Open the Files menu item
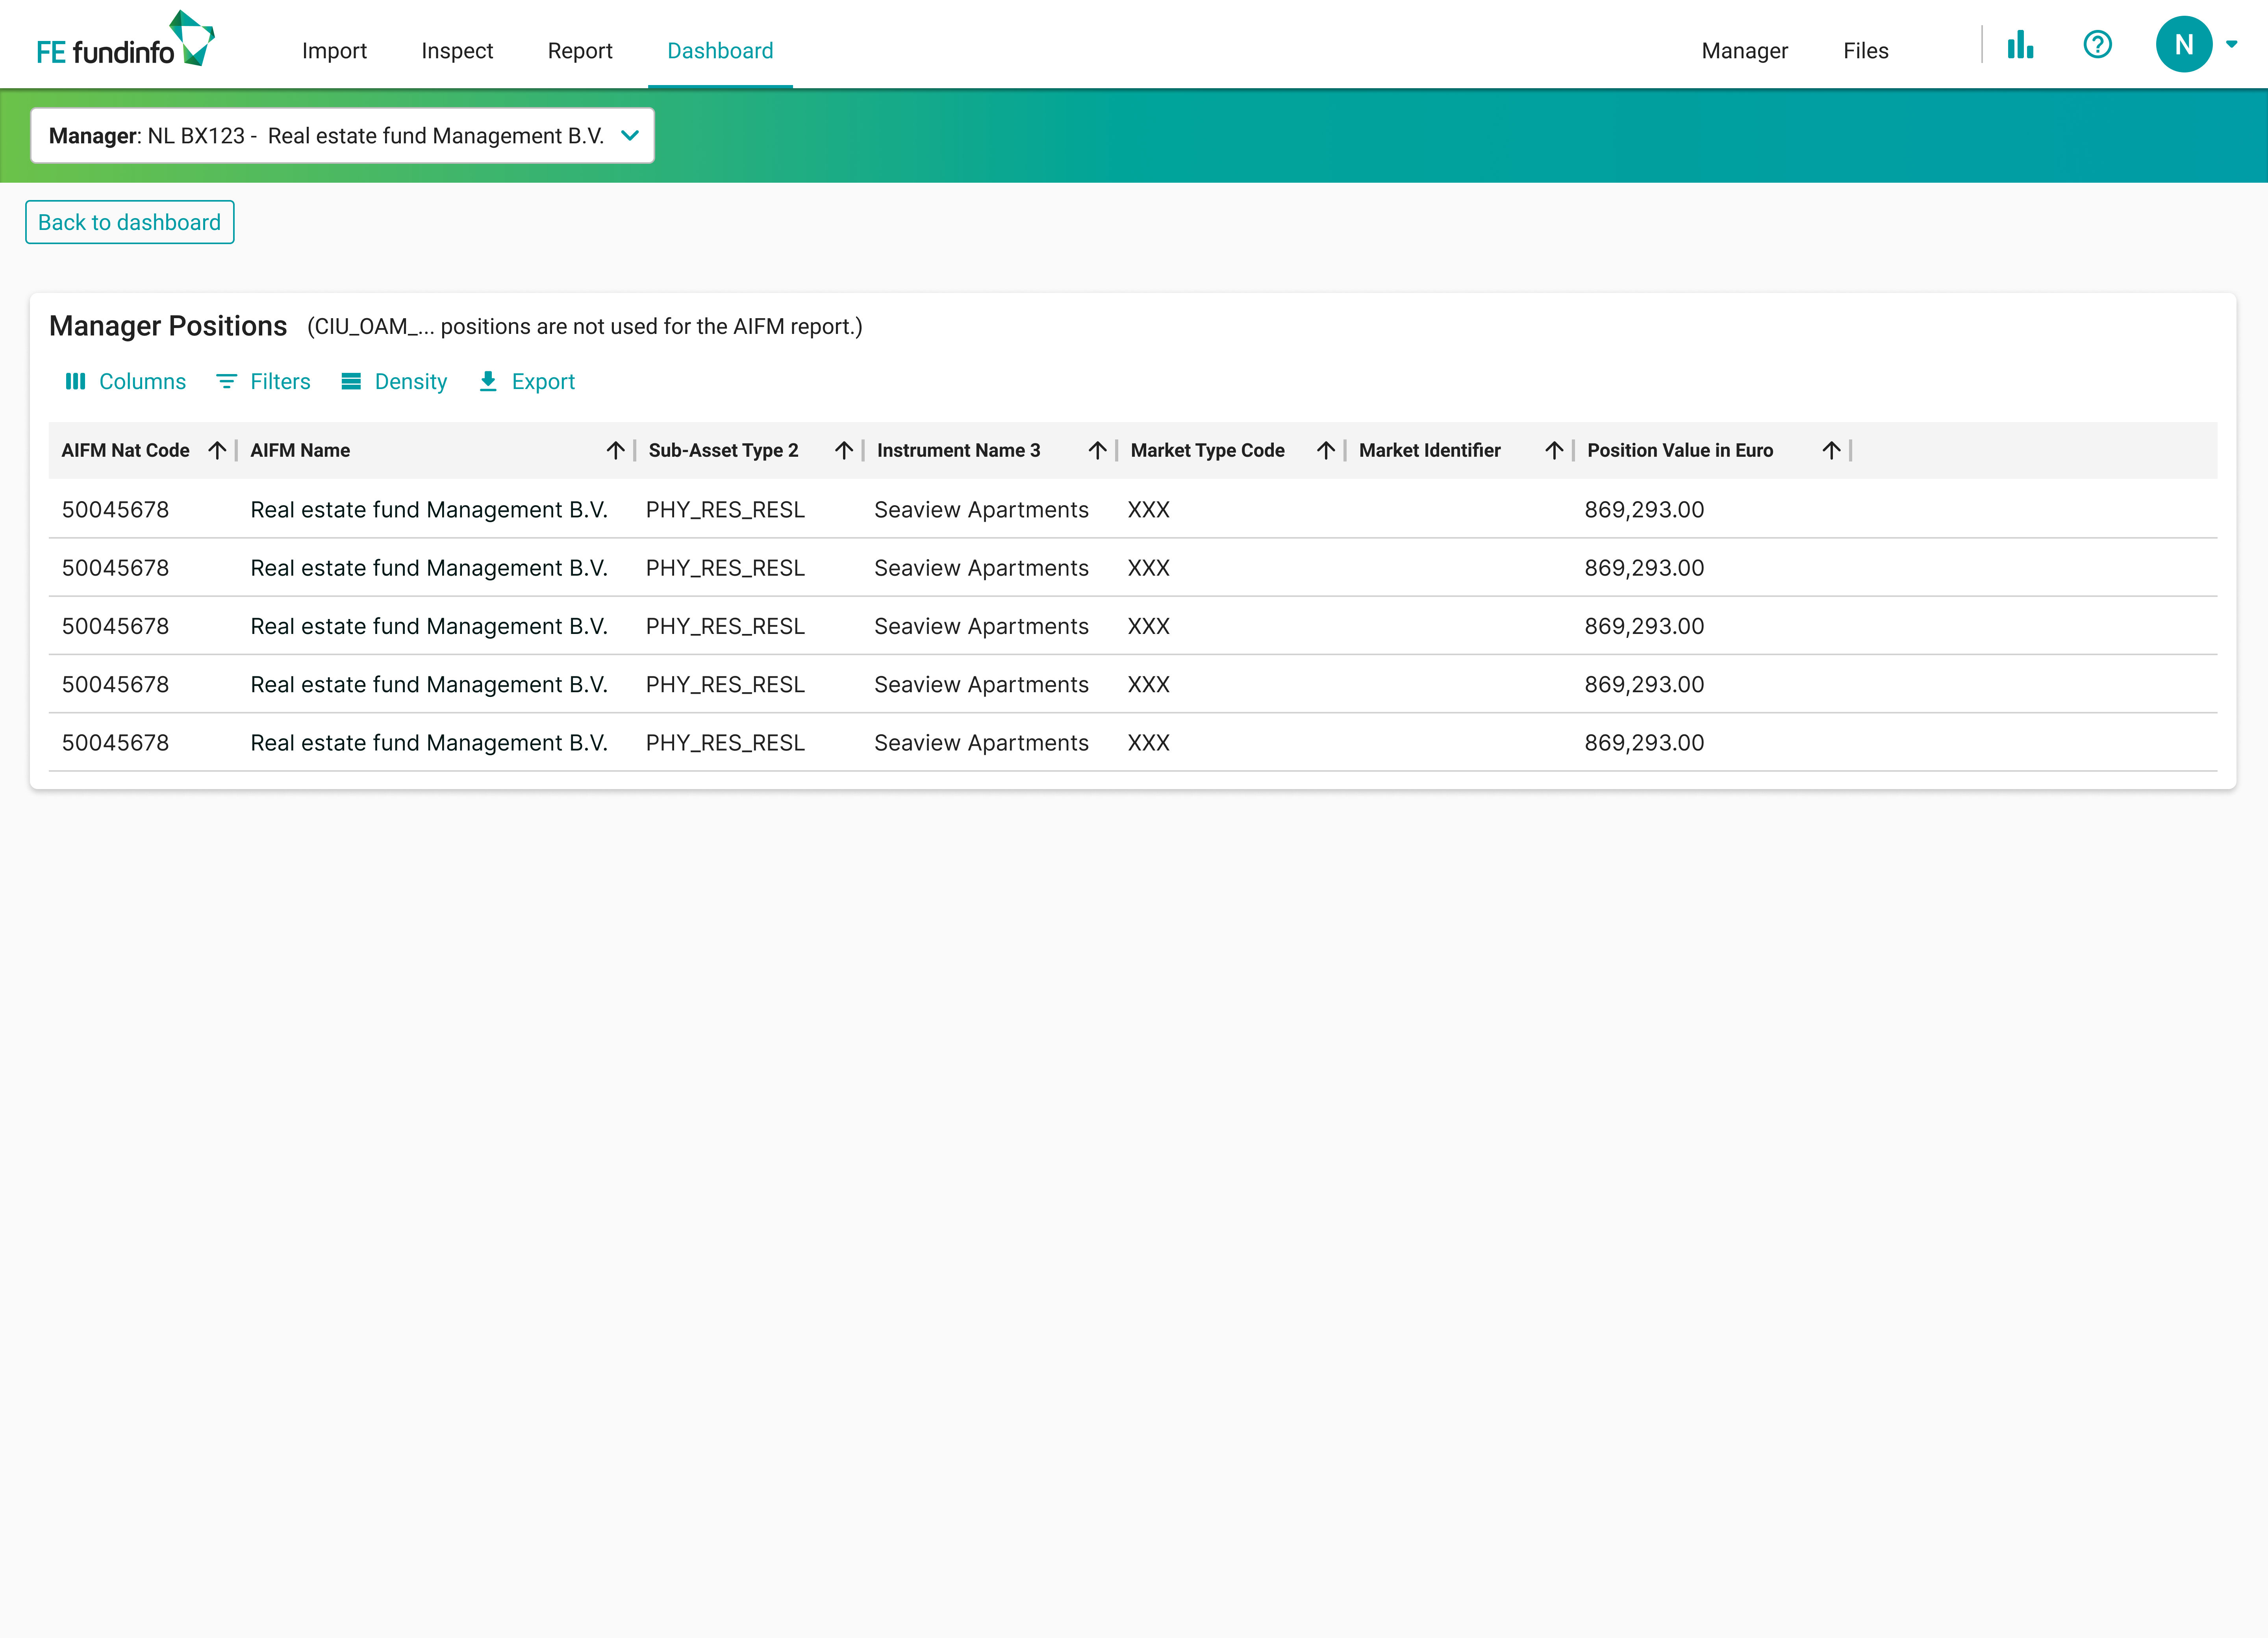This screenshot has width=2268, height=1638. (x=1865, y=51)
